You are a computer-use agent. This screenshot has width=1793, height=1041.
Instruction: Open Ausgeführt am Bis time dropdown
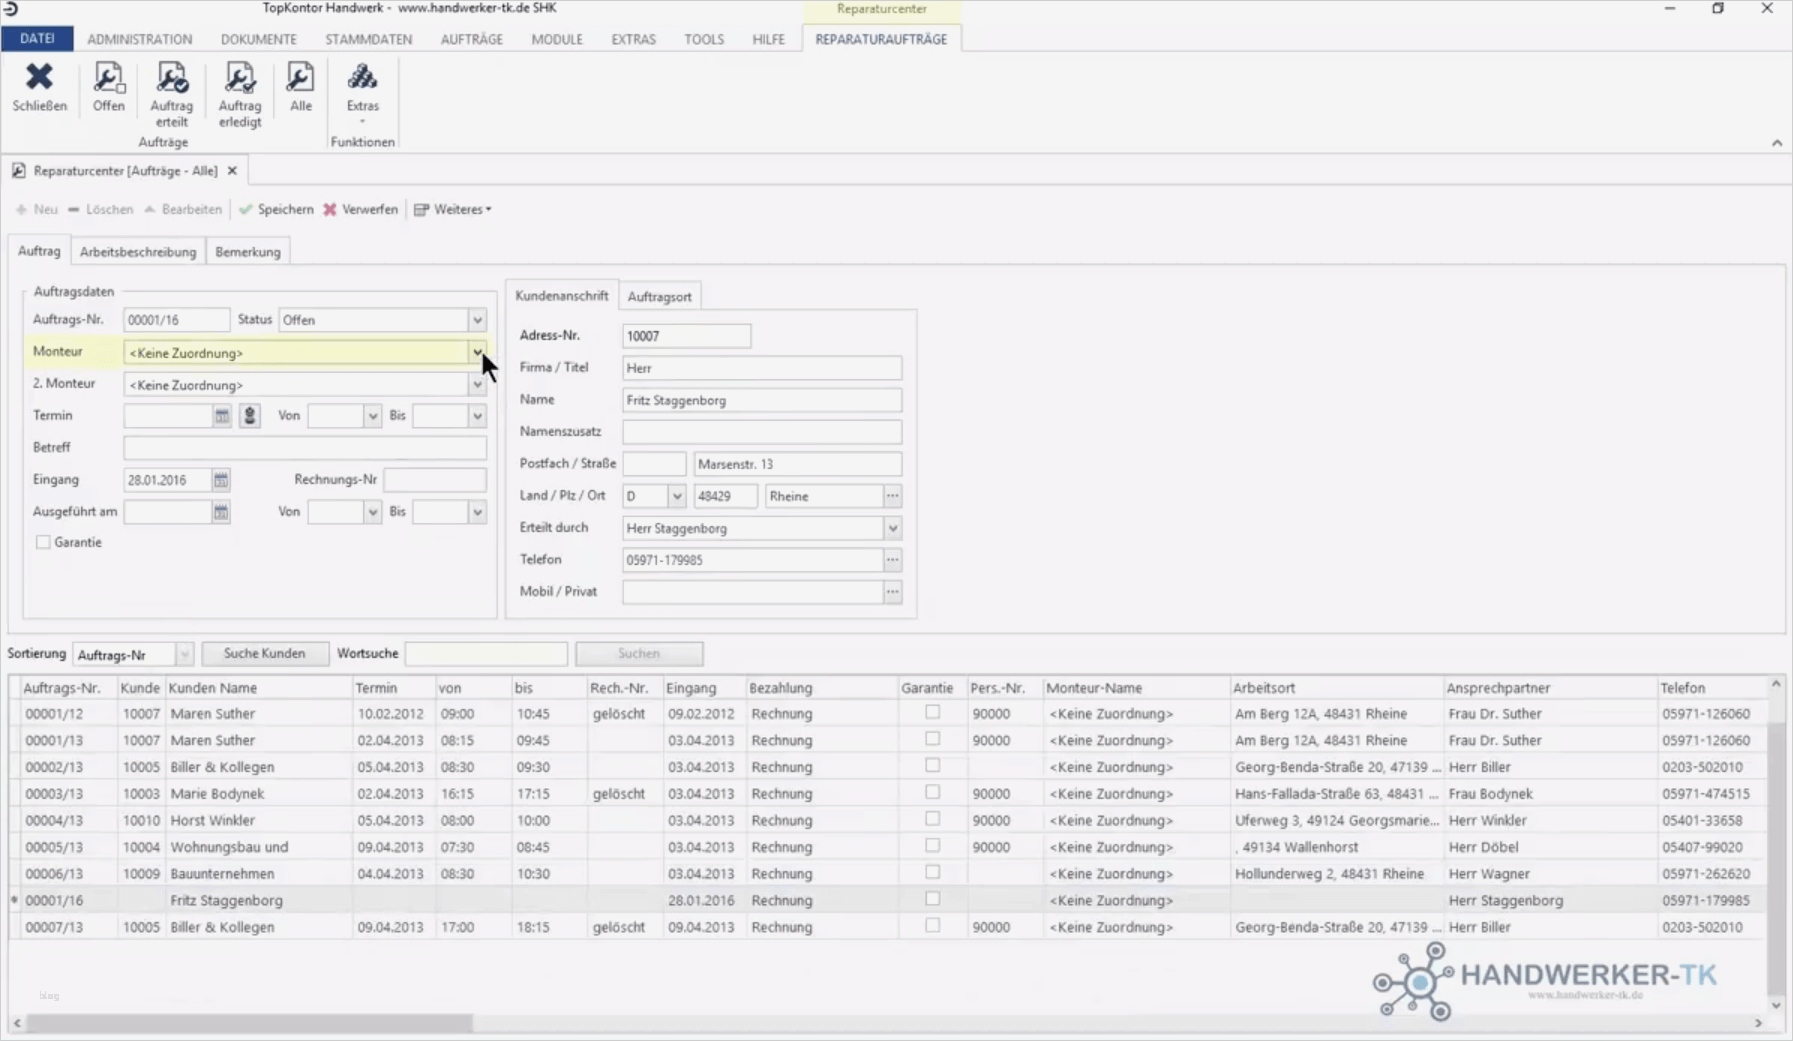pos(477,512)
